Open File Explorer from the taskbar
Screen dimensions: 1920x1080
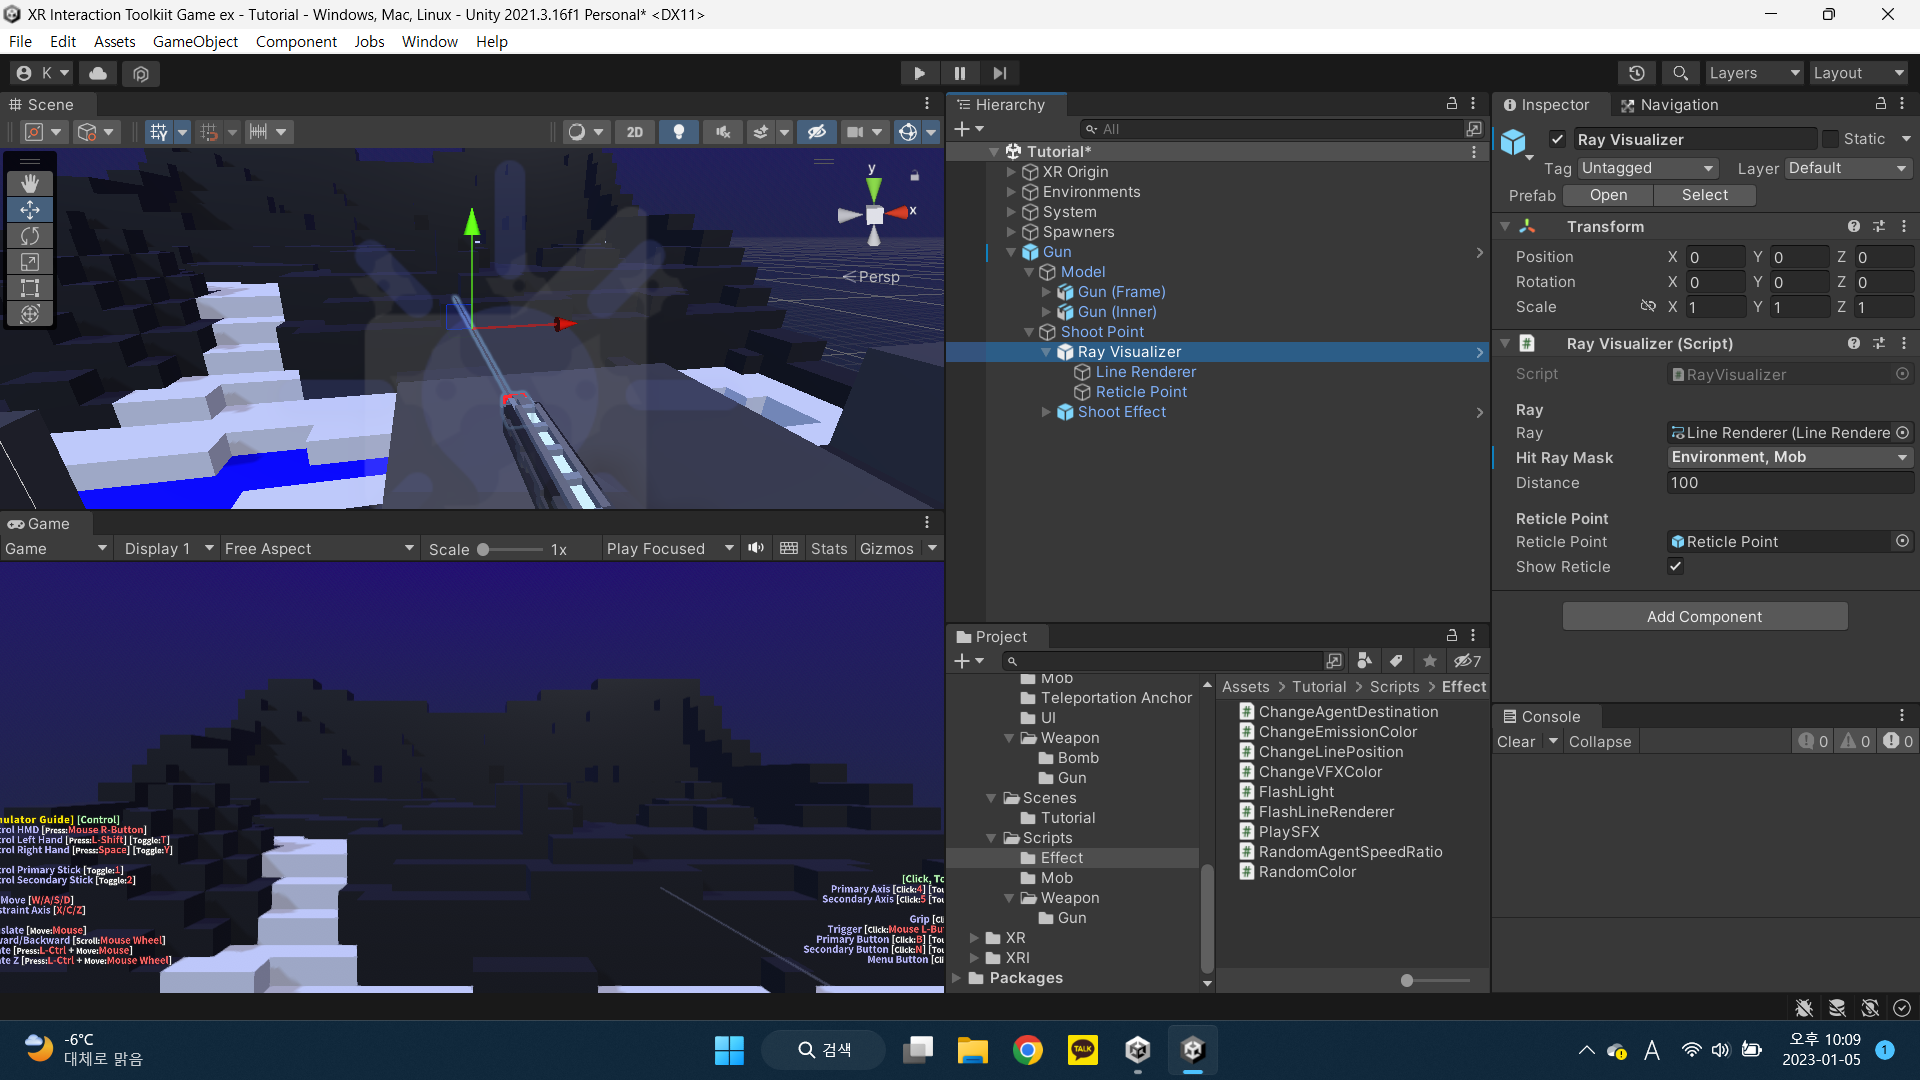972,1050
